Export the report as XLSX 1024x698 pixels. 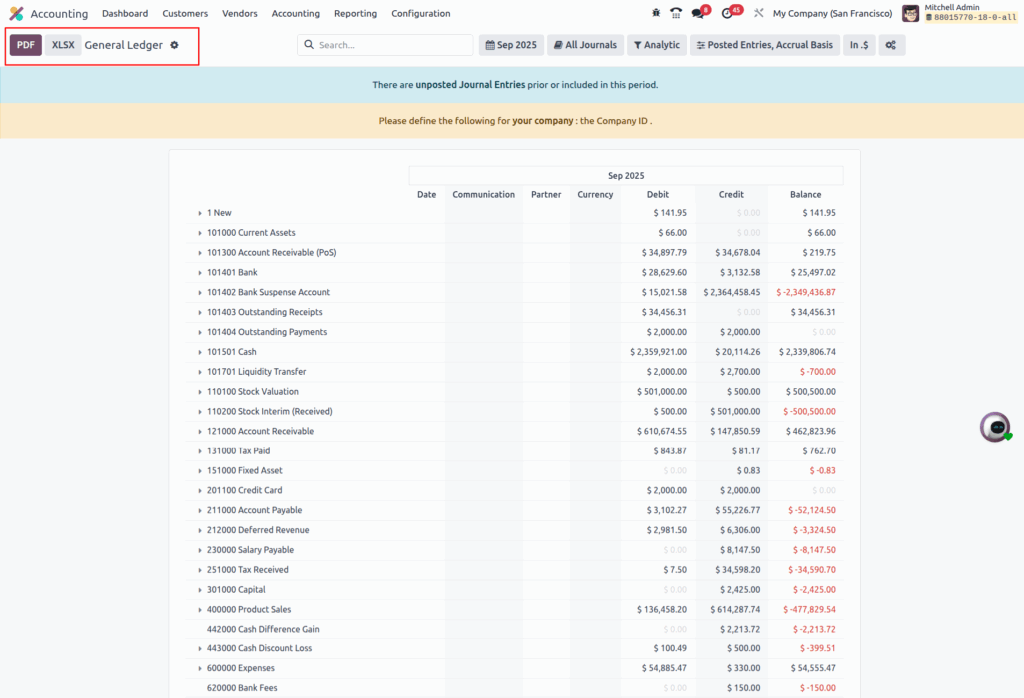click(x=63, y=45)
